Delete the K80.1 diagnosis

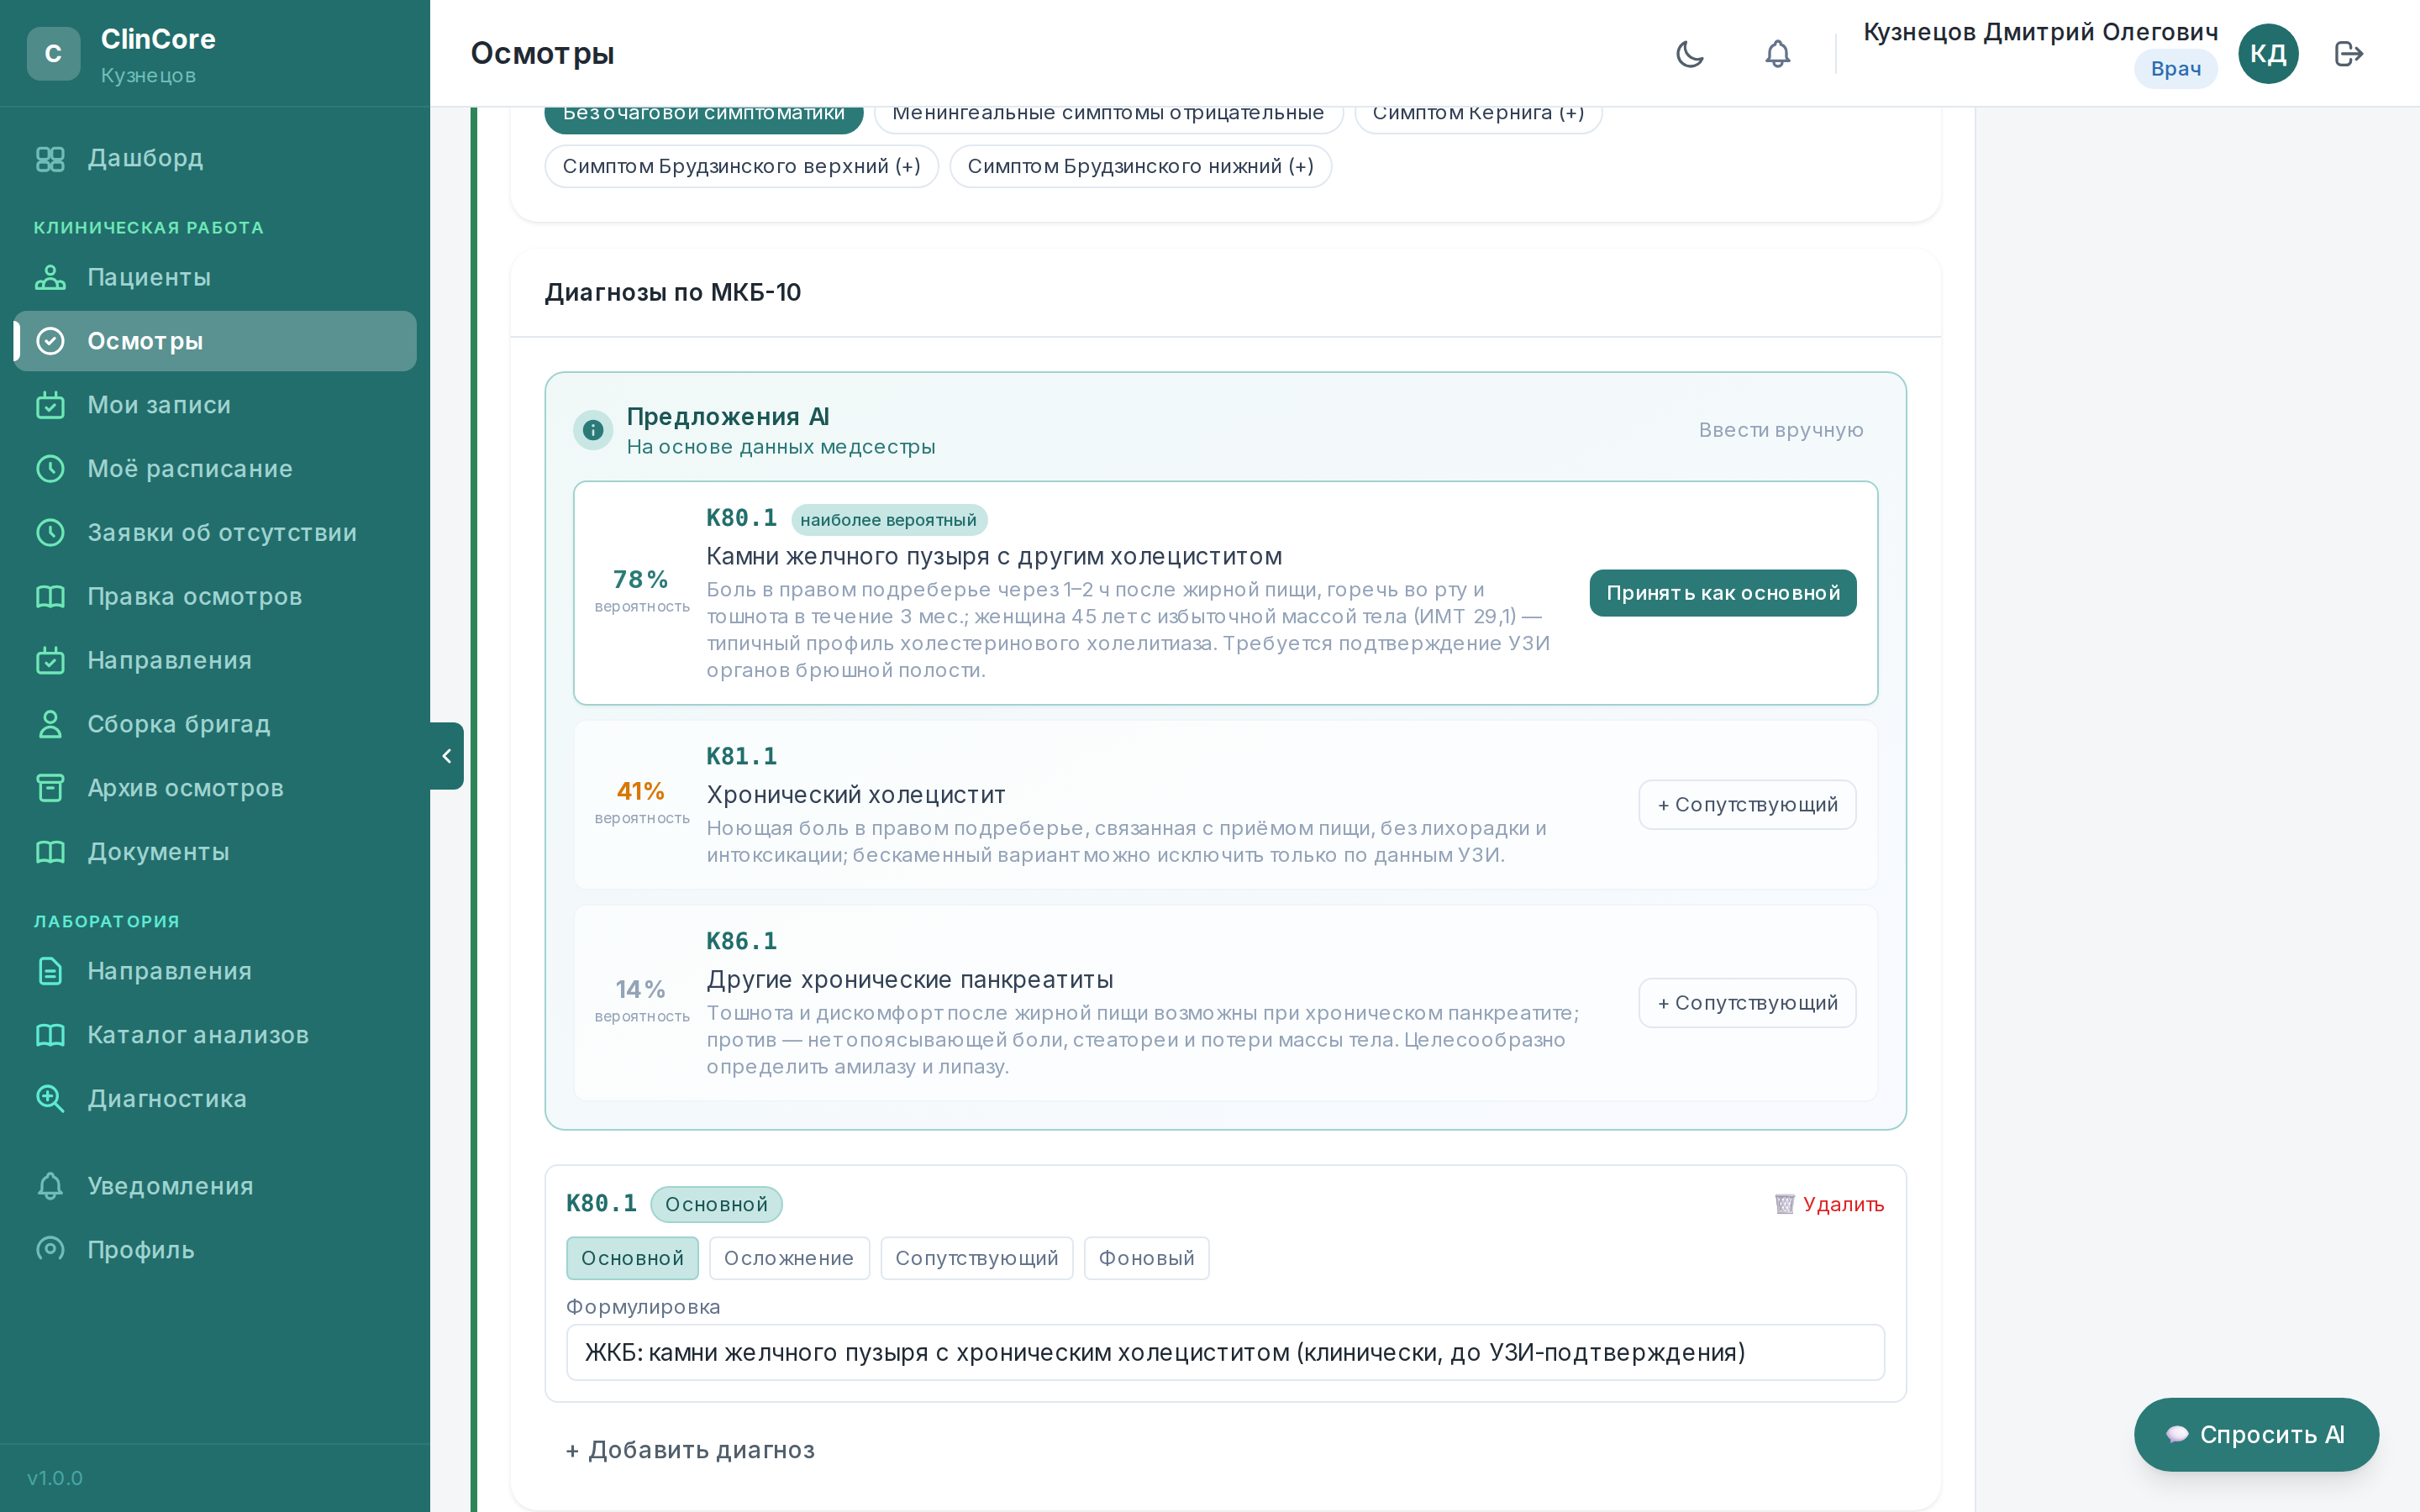click(x=1829, y=1204)
